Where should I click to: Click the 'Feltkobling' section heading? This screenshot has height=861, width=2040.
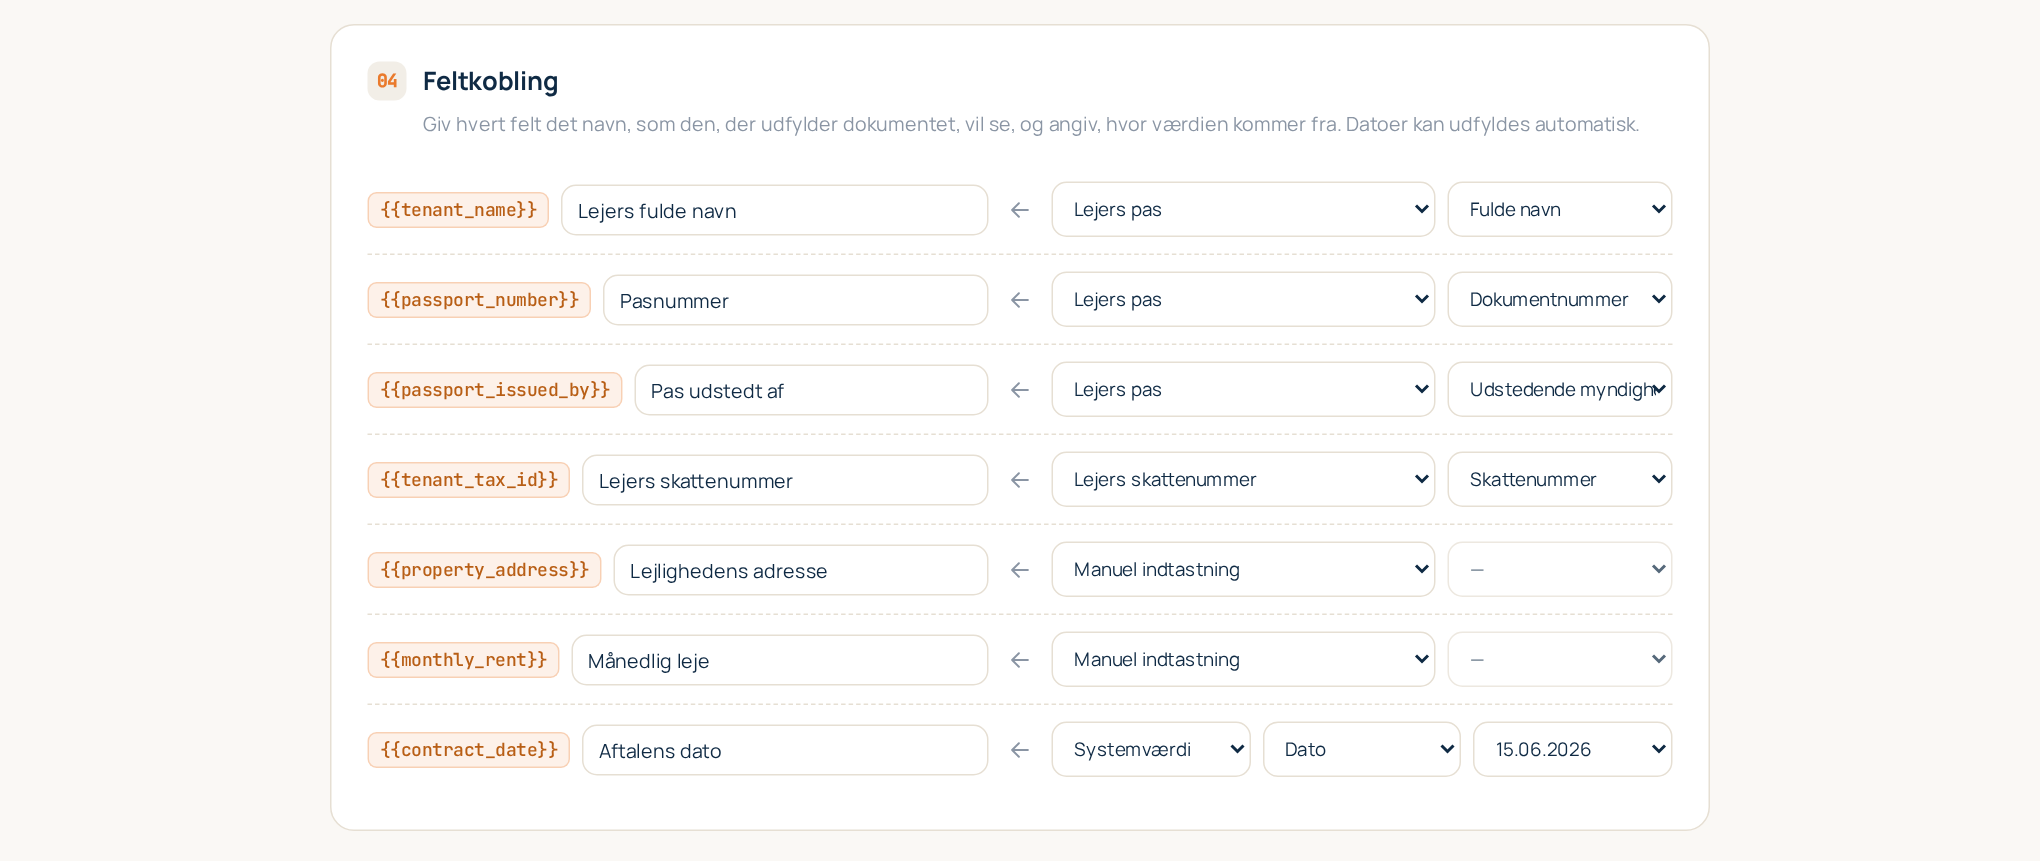490,81
